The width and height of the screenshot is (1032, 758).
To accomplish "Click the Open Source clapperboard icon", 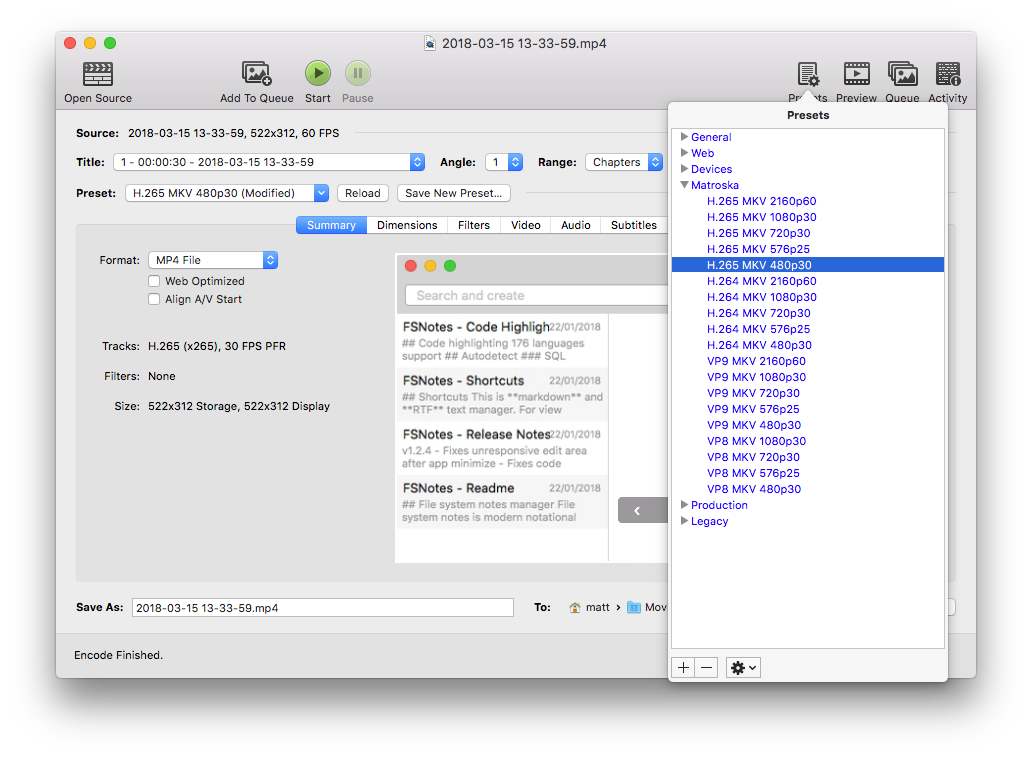I will pyautogui.click(x=97, y=74).
